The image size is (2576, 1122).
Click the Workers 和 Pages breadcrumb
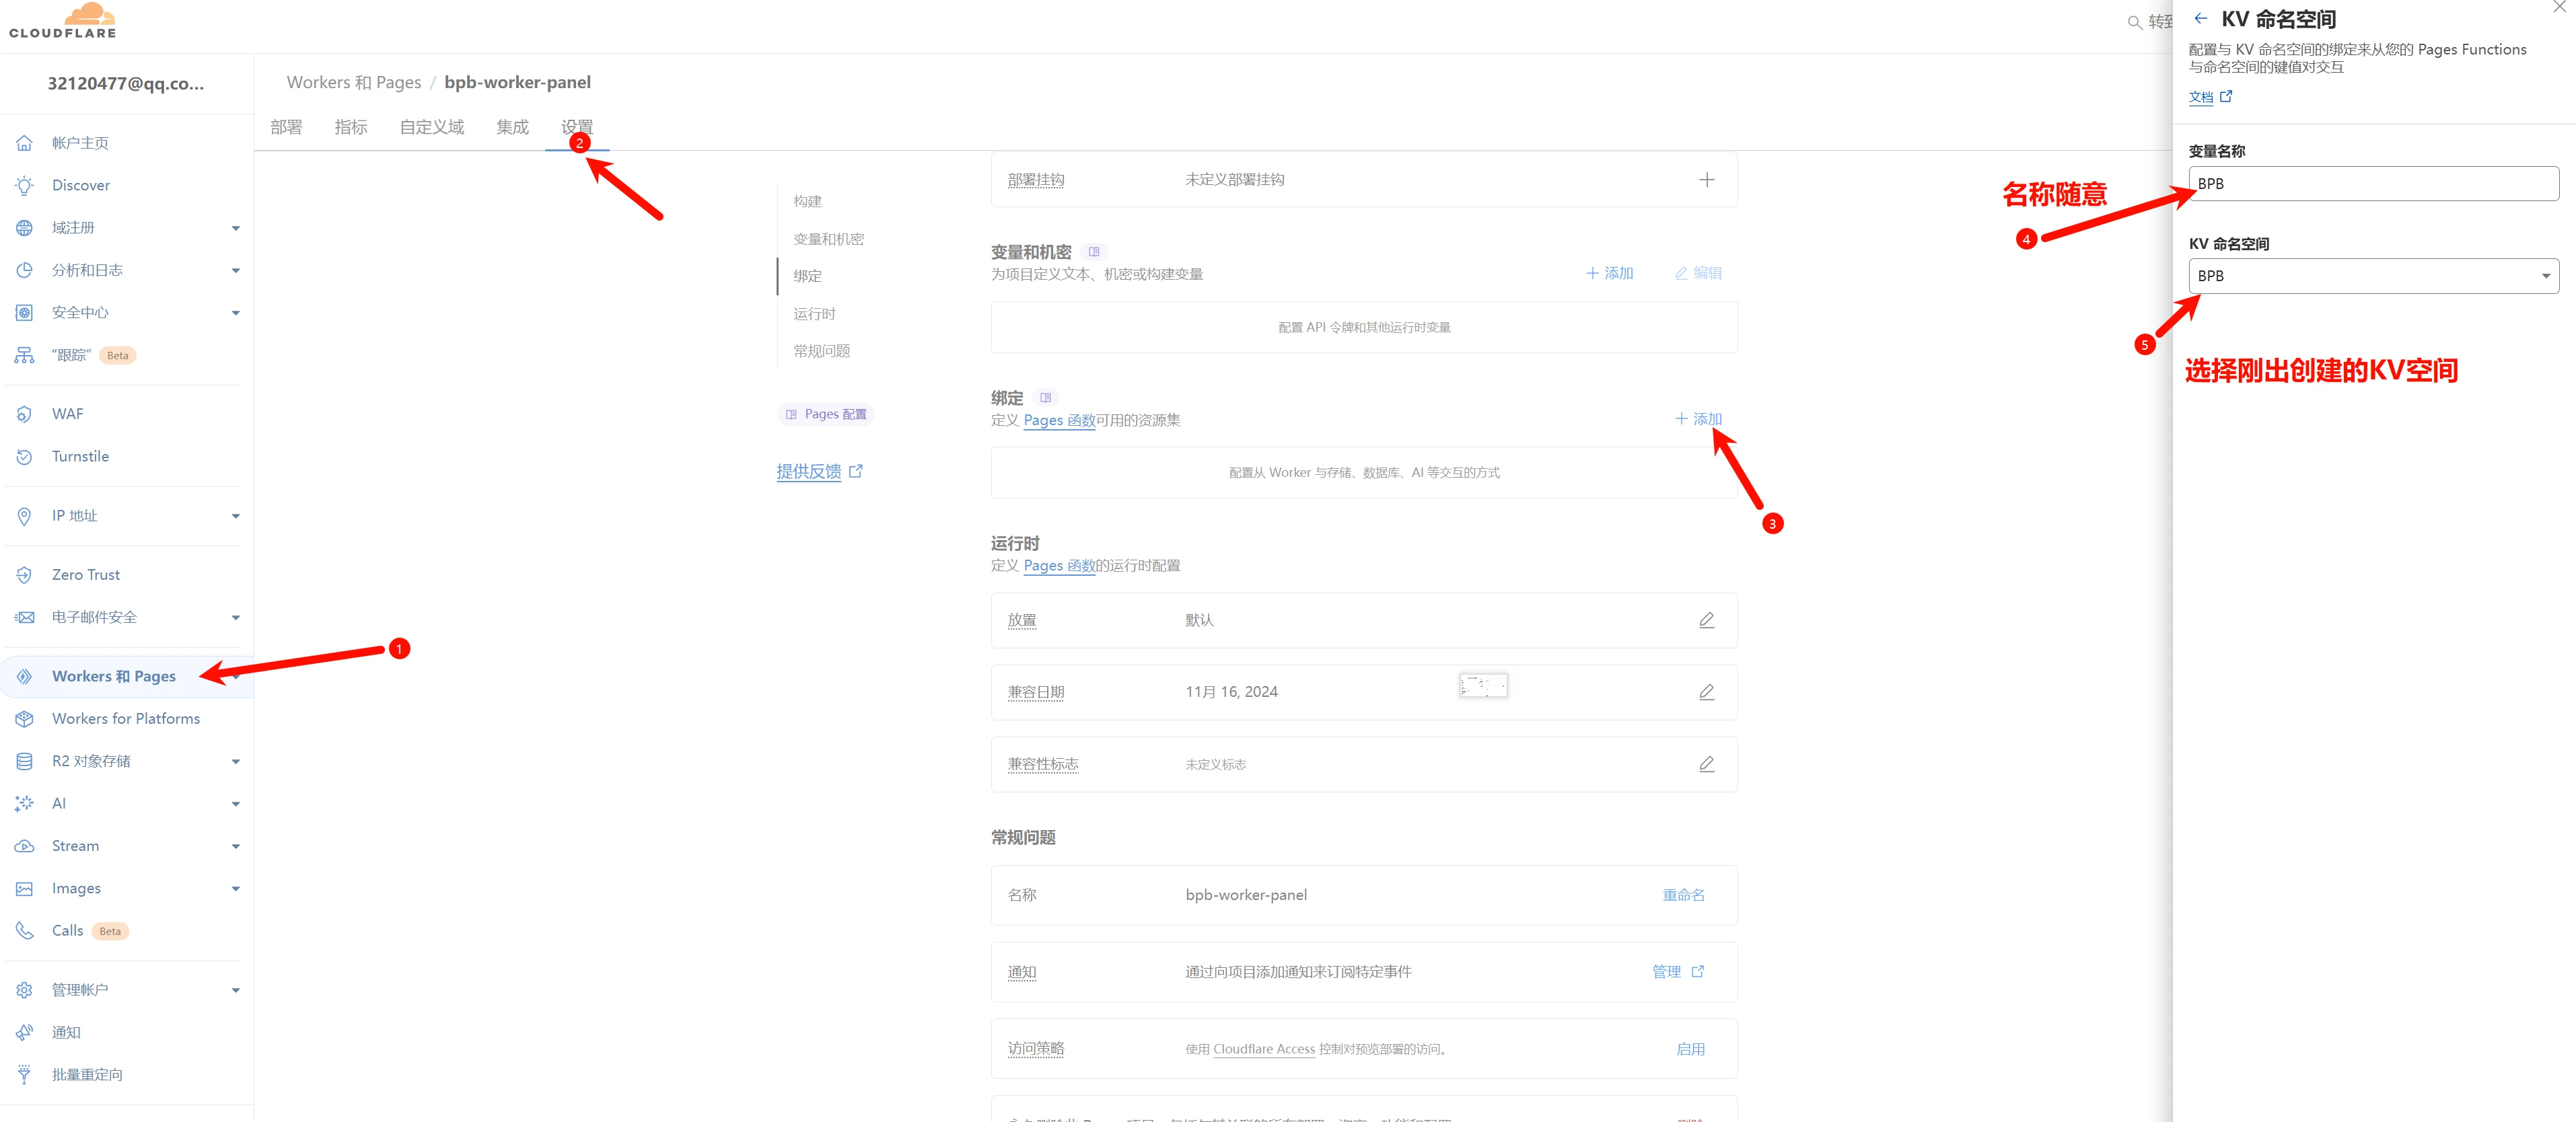354,82
